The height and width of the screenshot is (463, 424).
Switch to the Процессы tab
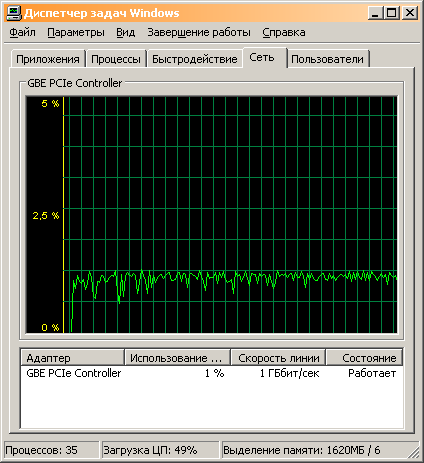click(116, 59)
